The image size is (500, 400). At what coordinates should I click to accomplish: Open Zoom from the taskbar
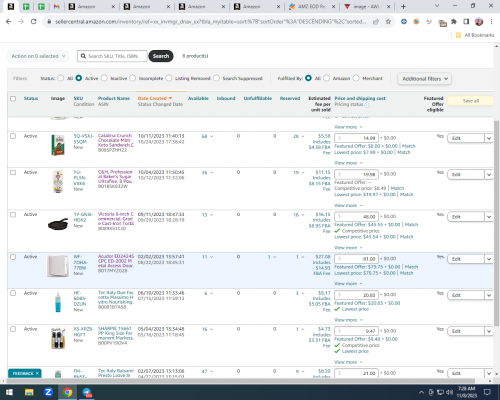point(48,392)
